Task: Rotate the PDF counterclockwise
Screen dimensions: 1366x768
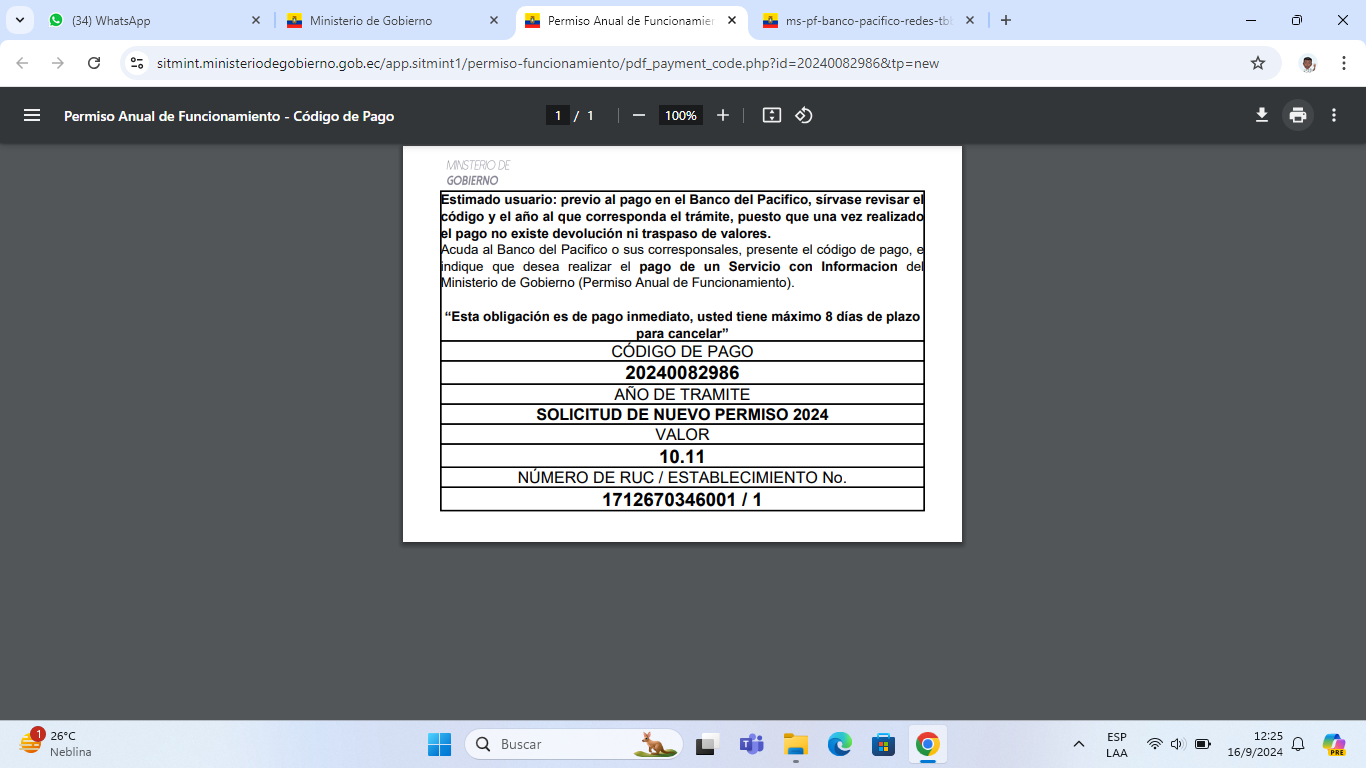Action: coord(804,115)
